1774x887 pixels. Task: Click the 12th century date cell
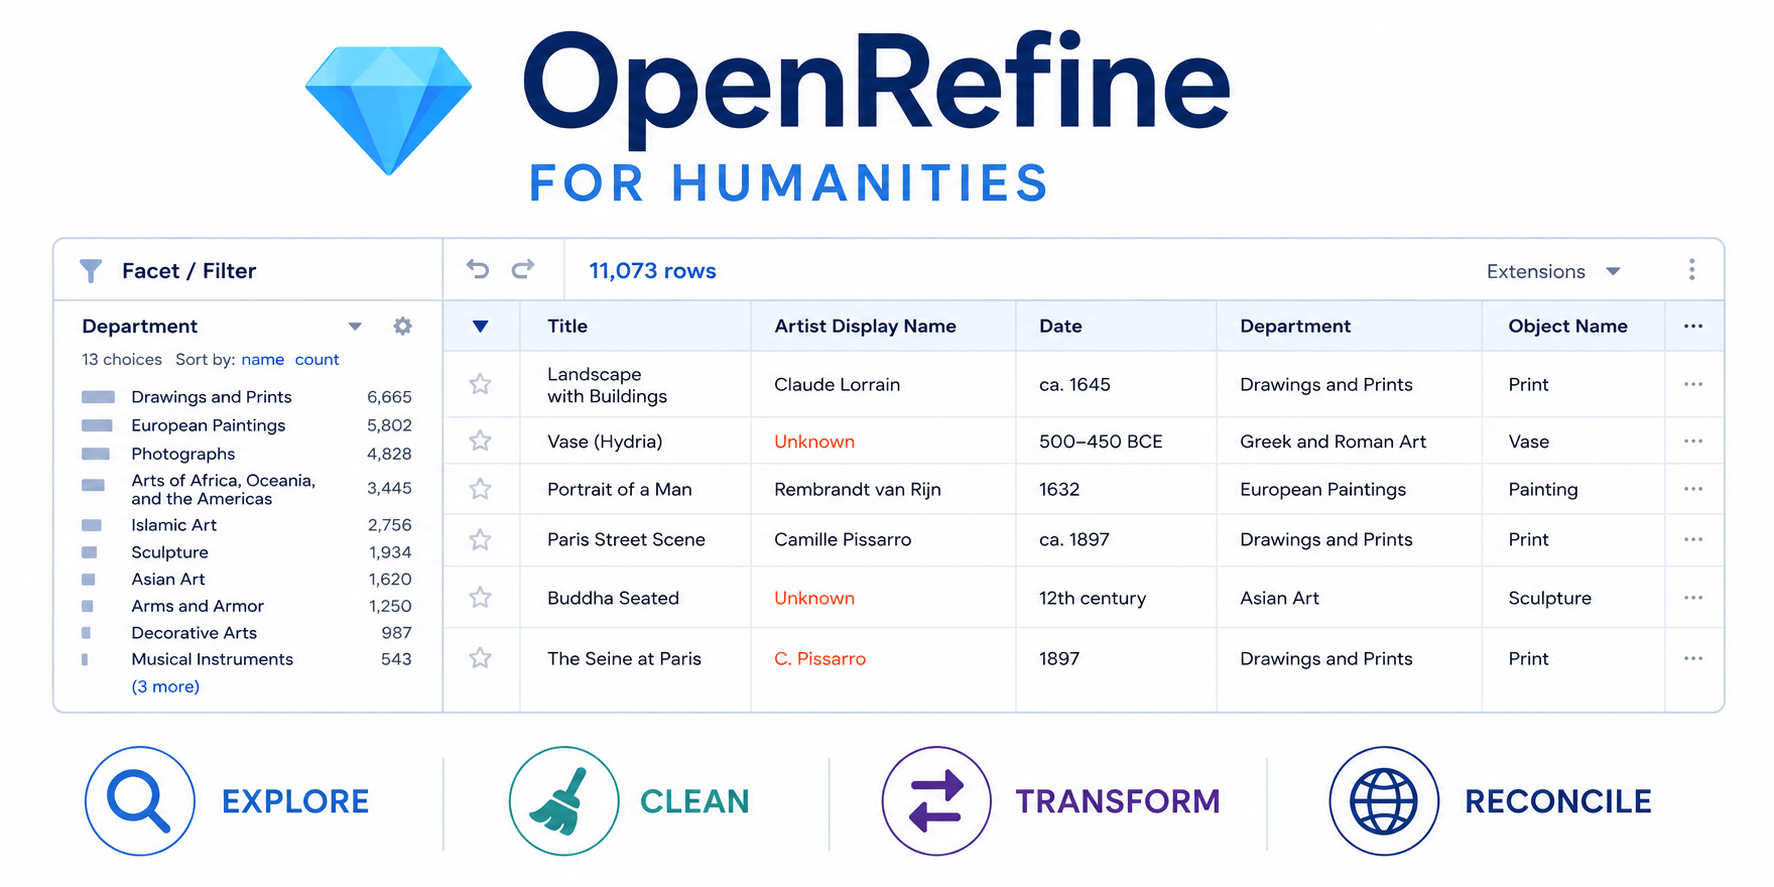[x=1092, y=598]
